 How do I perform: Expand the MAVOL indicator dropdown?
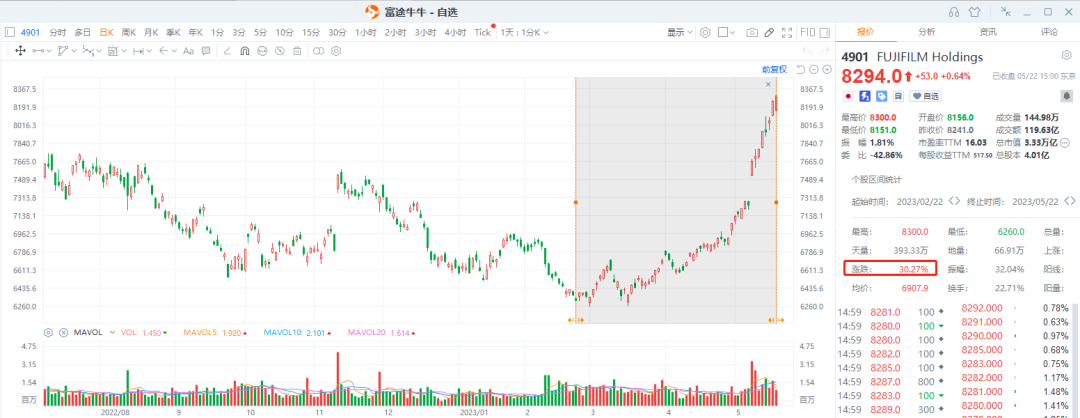pyautogui.click(x=111, y=333)
